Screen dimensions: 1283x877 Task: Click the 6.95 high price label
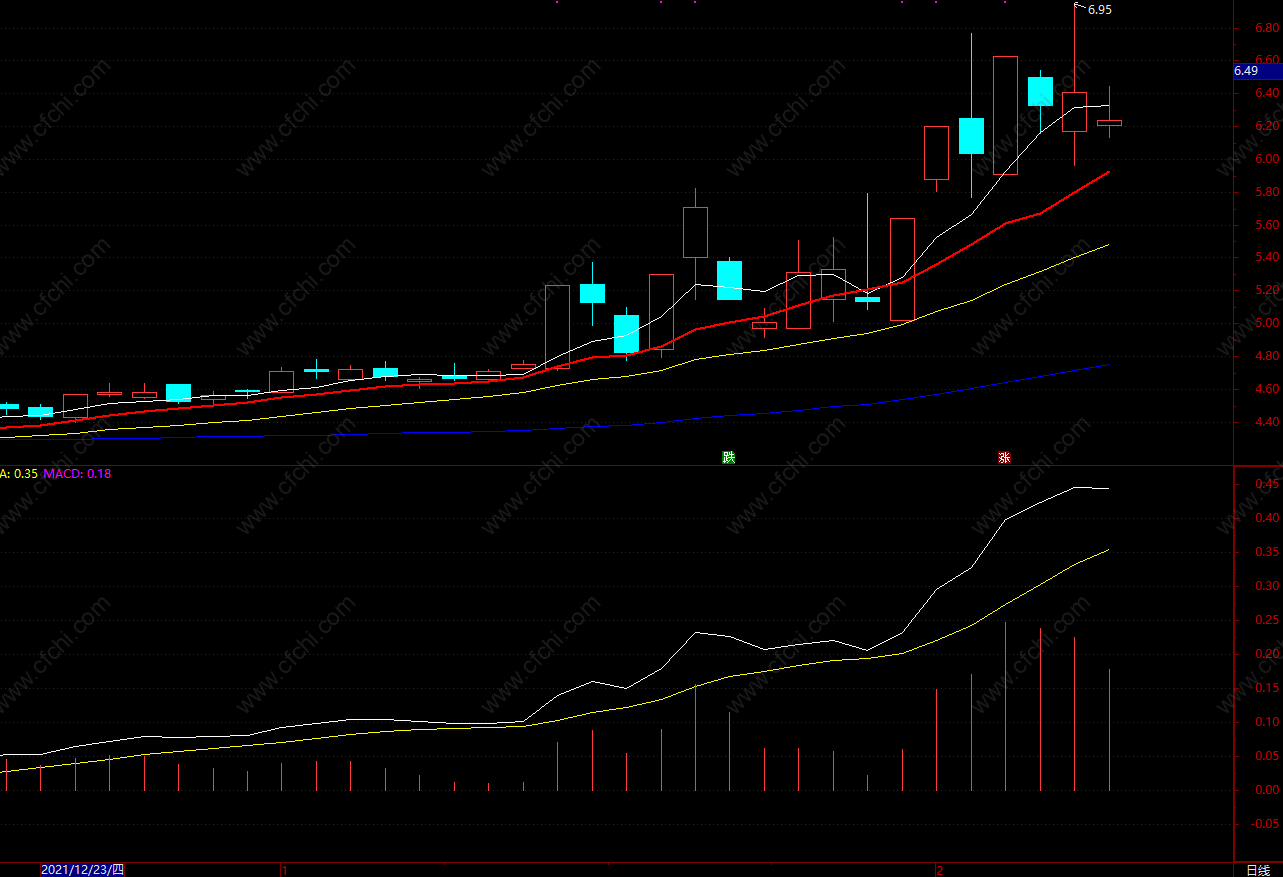(x=1099, y=10)
